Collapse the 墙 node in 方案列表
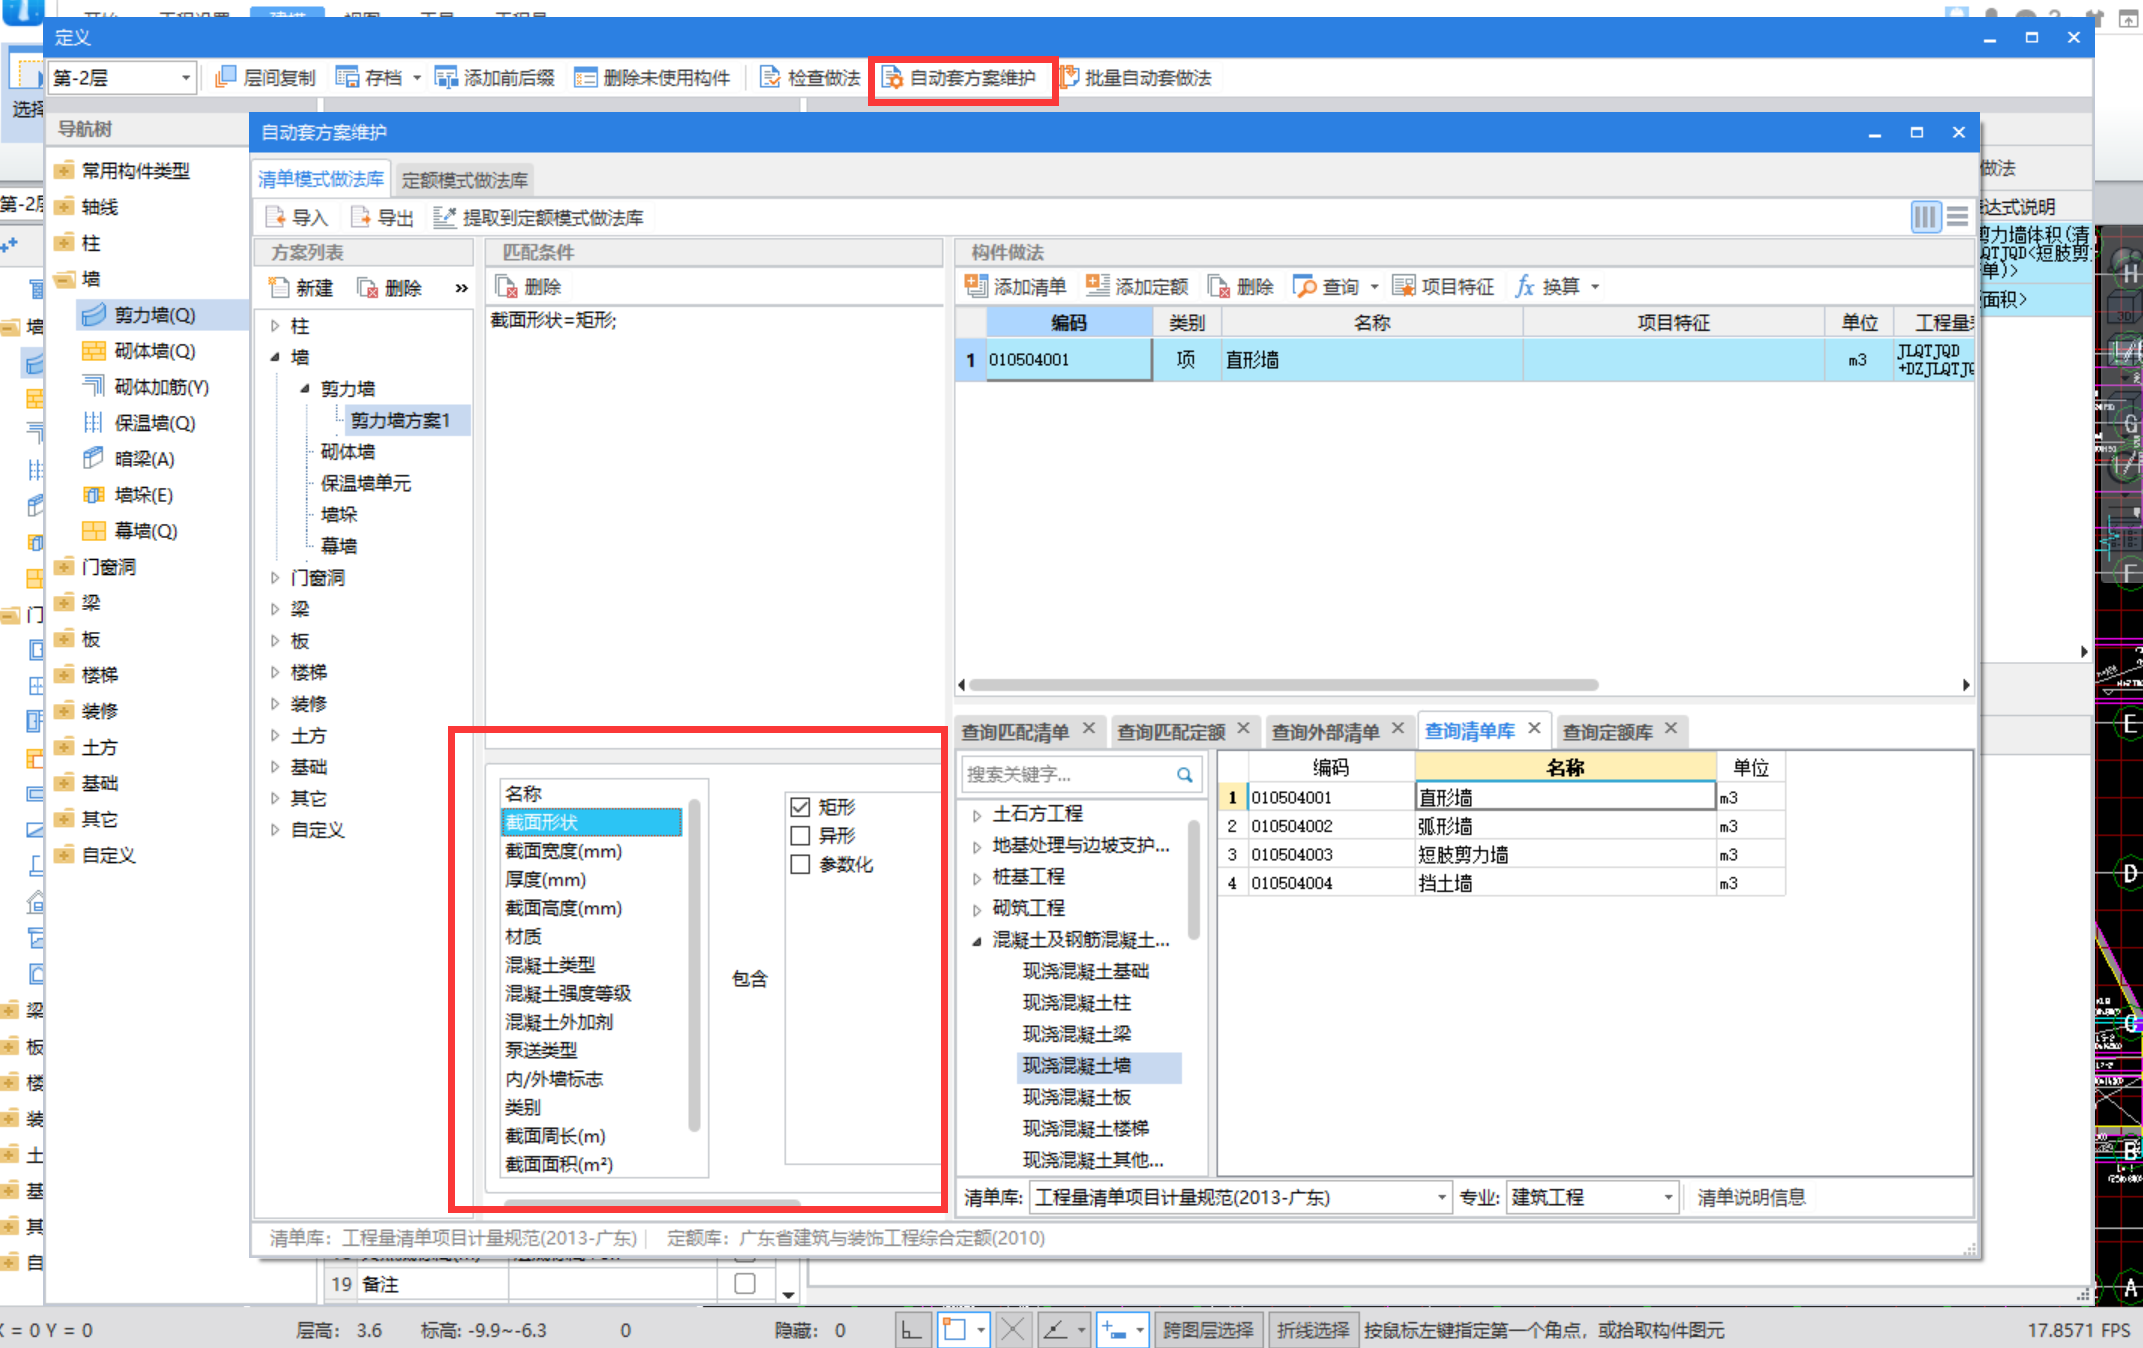 [275, 357]
